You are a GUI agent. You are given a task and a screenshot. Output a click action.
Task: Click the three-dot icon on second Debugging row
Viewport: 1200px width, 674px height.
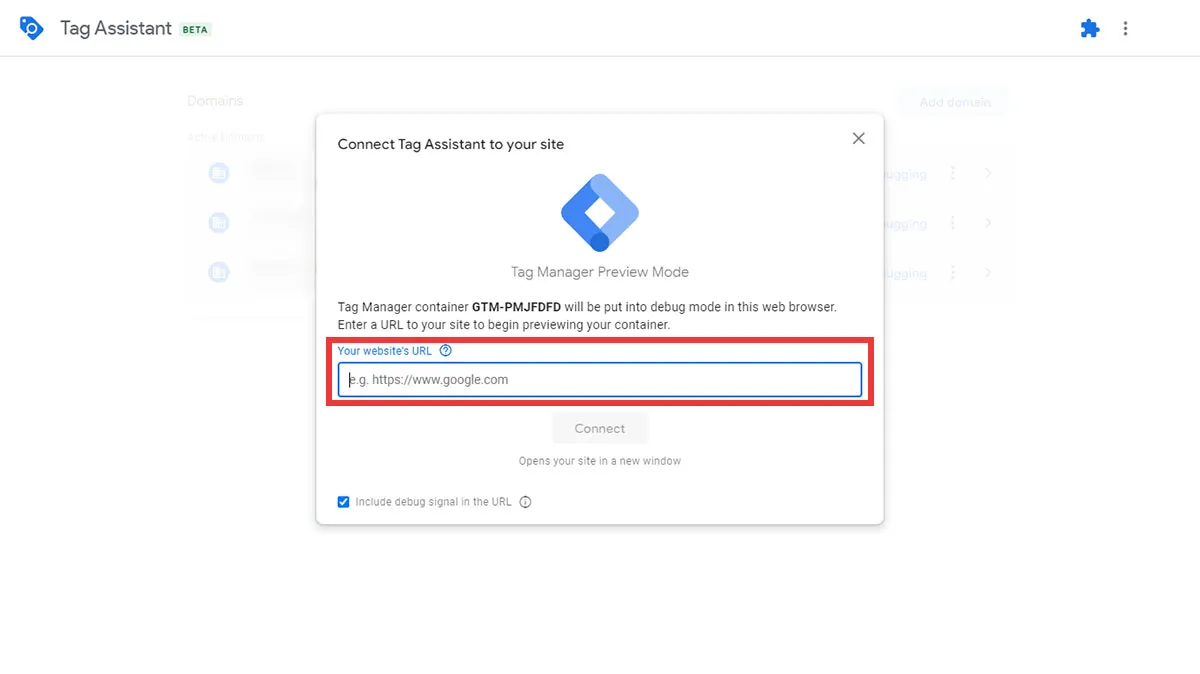pos(952,222)
